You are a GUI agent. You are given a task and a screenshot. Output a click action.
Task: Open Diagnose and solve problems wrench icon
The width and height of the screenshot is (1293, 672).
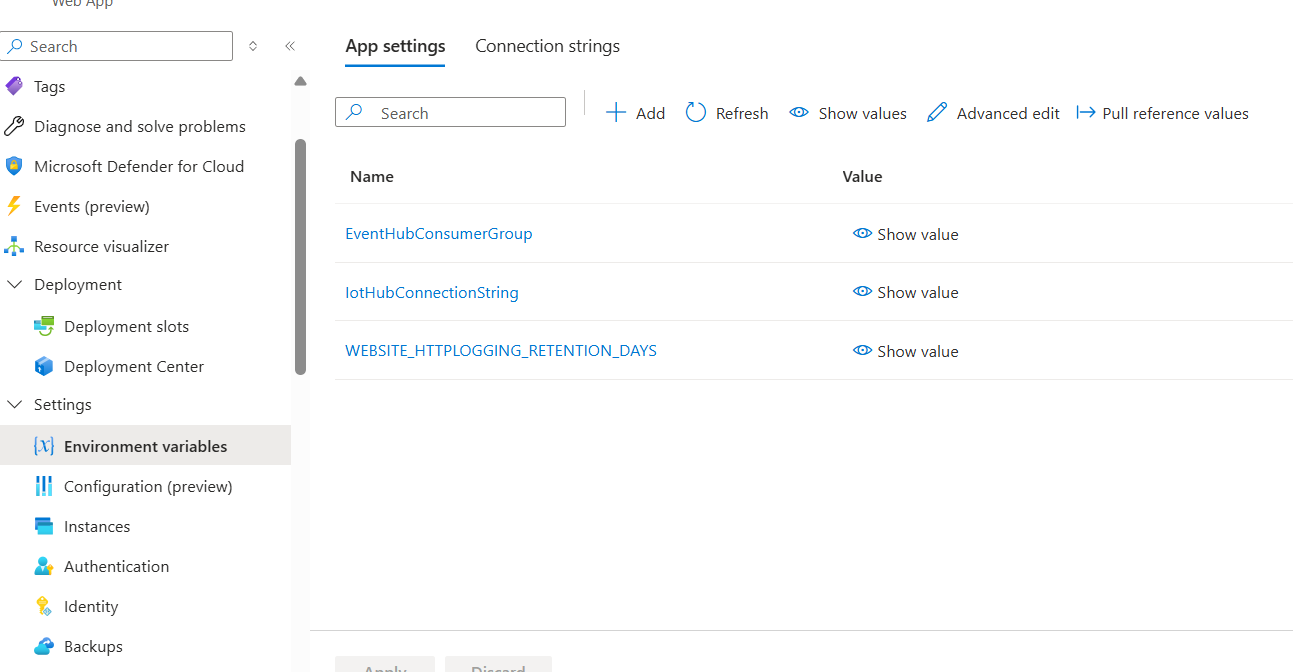pyautogui.click(x=14, y=126)
